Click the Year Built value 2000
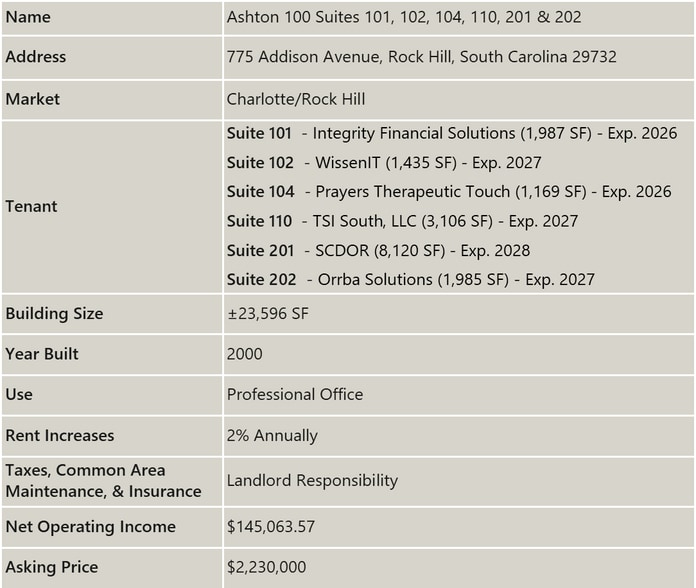Image resolution: width=696 pixels, height=588 pixels. click(245, 354)
